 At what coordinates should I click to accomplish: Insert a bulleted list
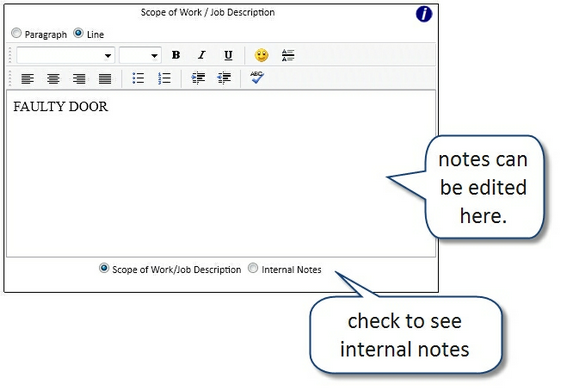click(x=138, y=78)
